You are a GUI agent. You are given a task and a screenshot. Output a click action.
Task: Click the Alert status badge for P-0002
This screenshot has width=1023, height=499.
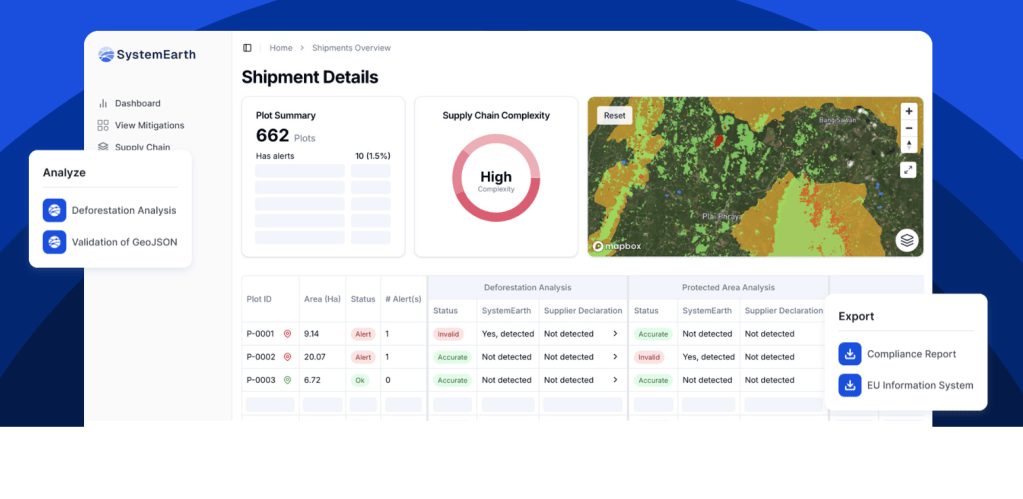pos(363,357)
